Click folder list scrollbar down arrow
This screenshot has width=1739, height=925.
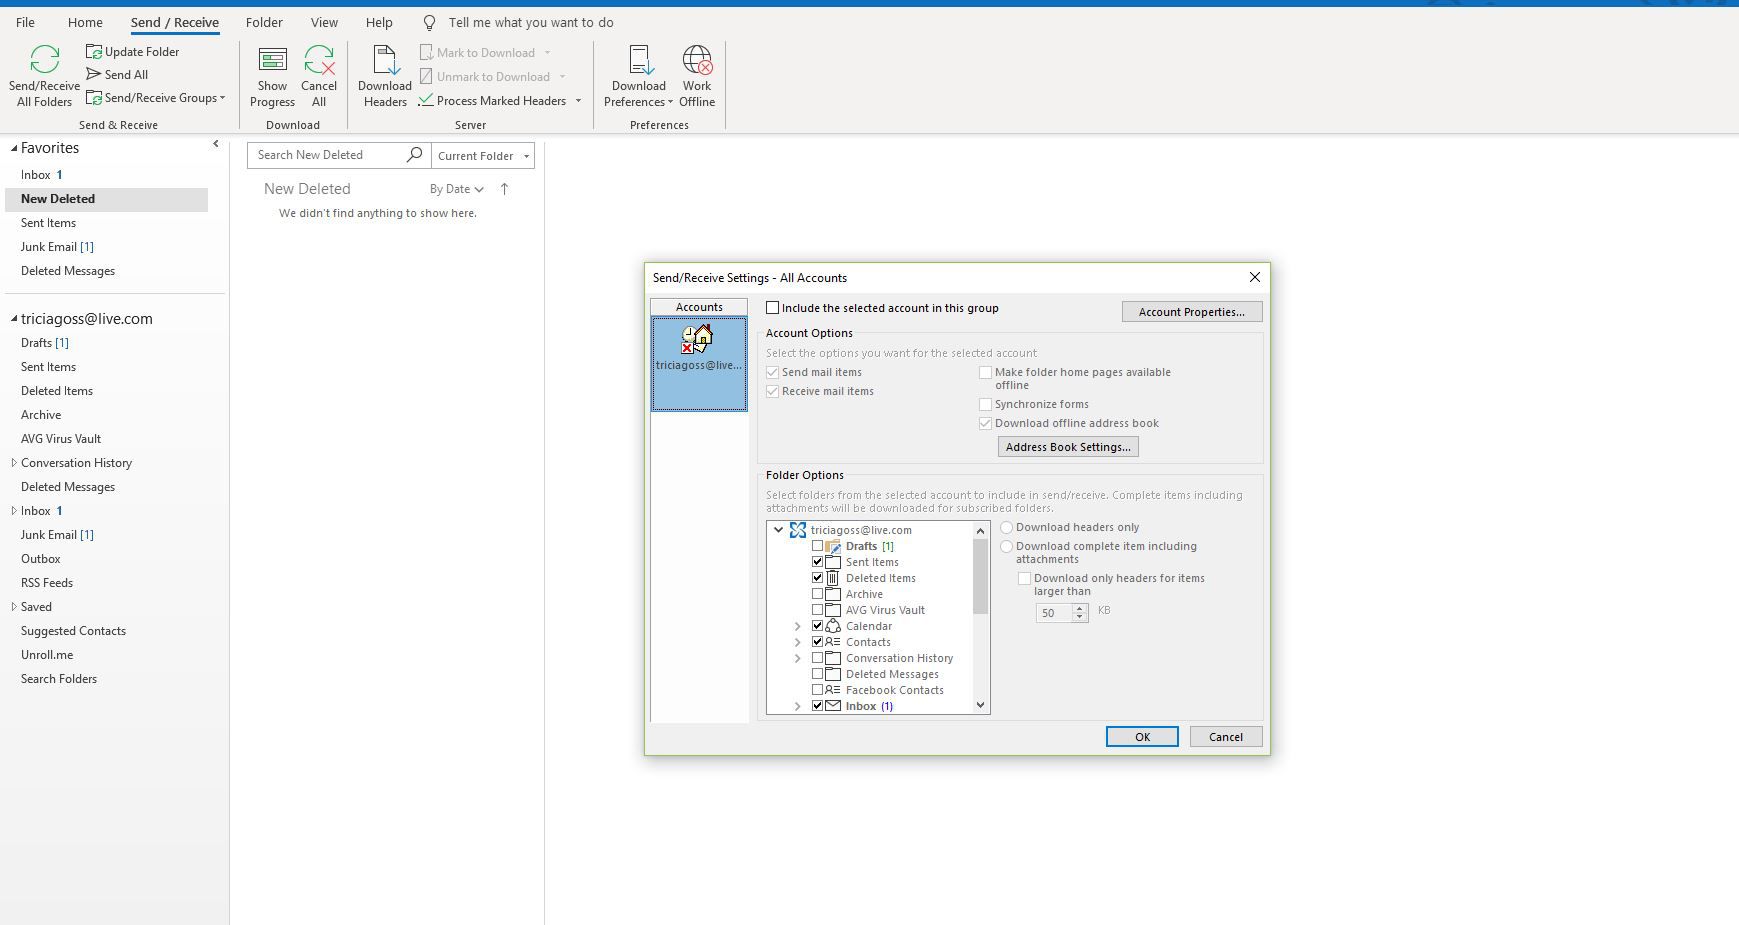pos(981,705)
